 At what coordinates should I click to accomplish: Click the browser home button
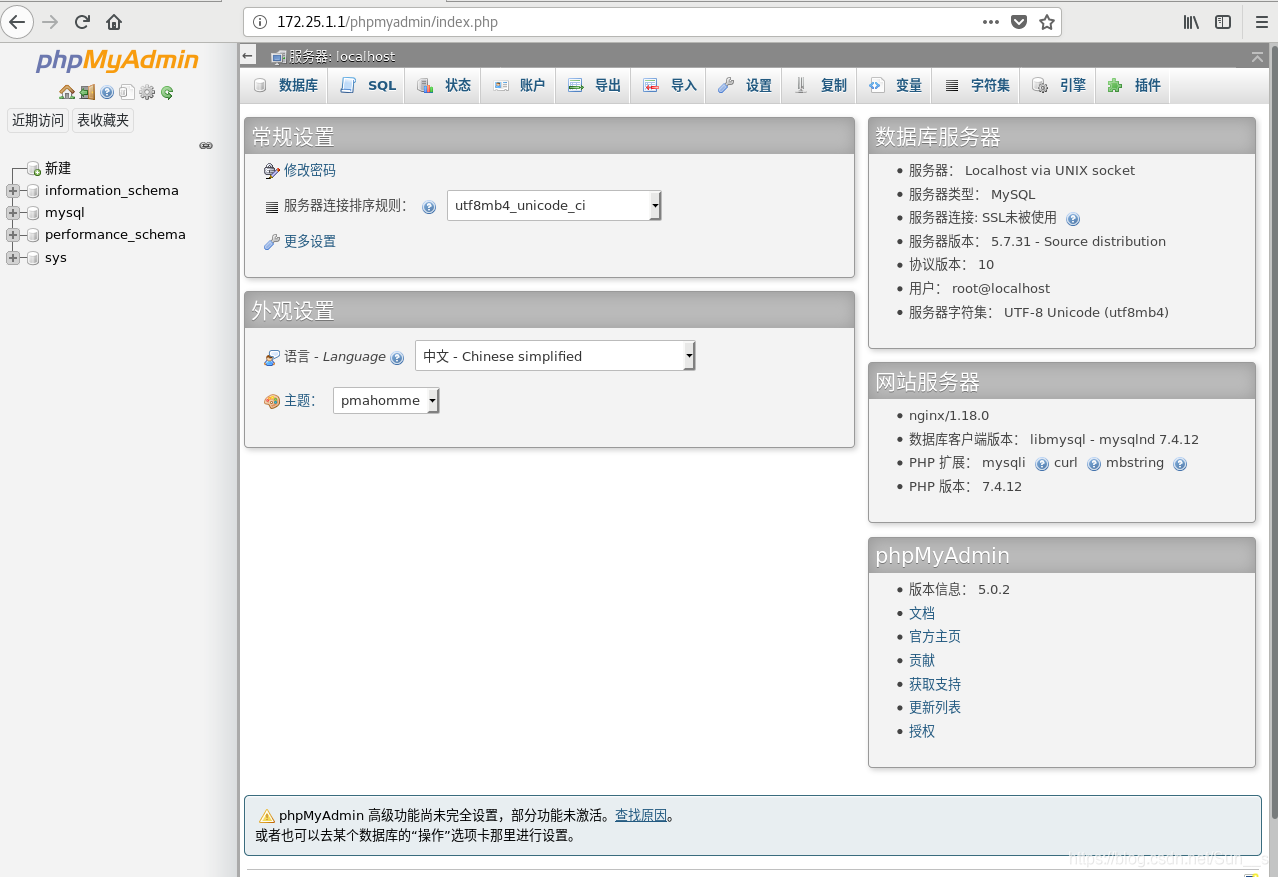[x=114, y=21]
